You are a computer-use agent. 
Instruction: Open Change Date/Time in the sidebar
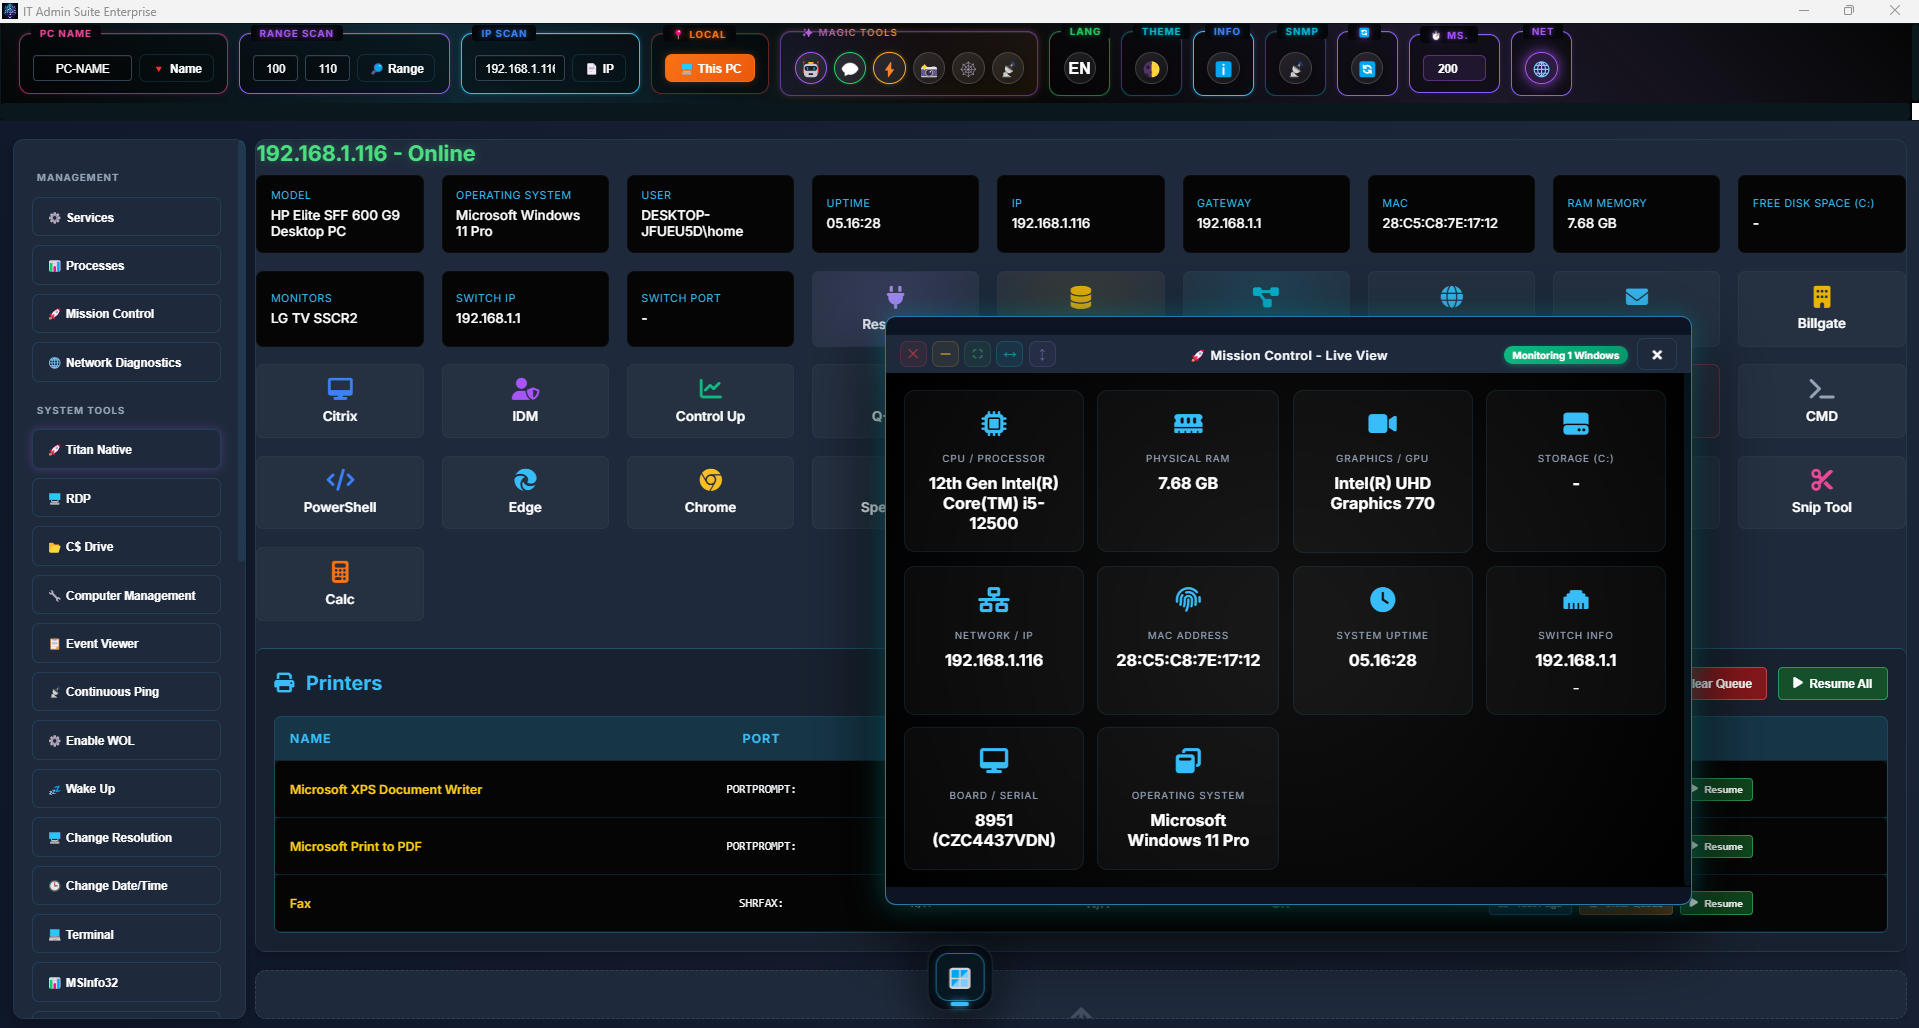[x=126, y=885]
